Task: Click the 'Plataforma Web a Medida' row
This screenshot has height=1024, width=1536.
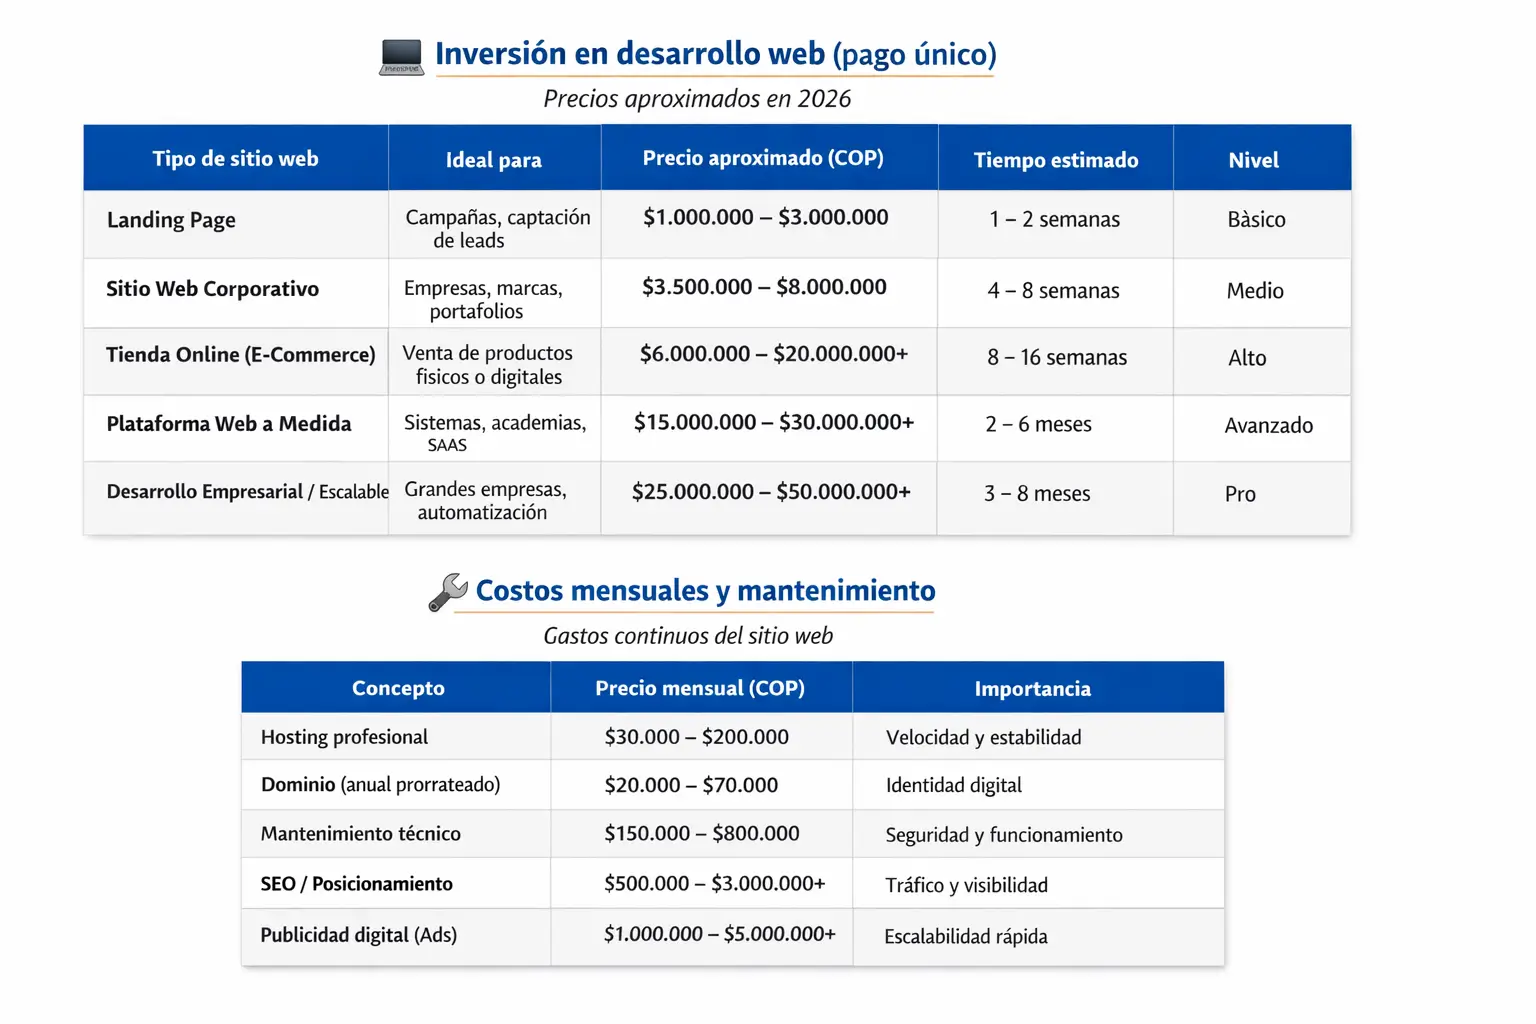Action: coord(228,424)
